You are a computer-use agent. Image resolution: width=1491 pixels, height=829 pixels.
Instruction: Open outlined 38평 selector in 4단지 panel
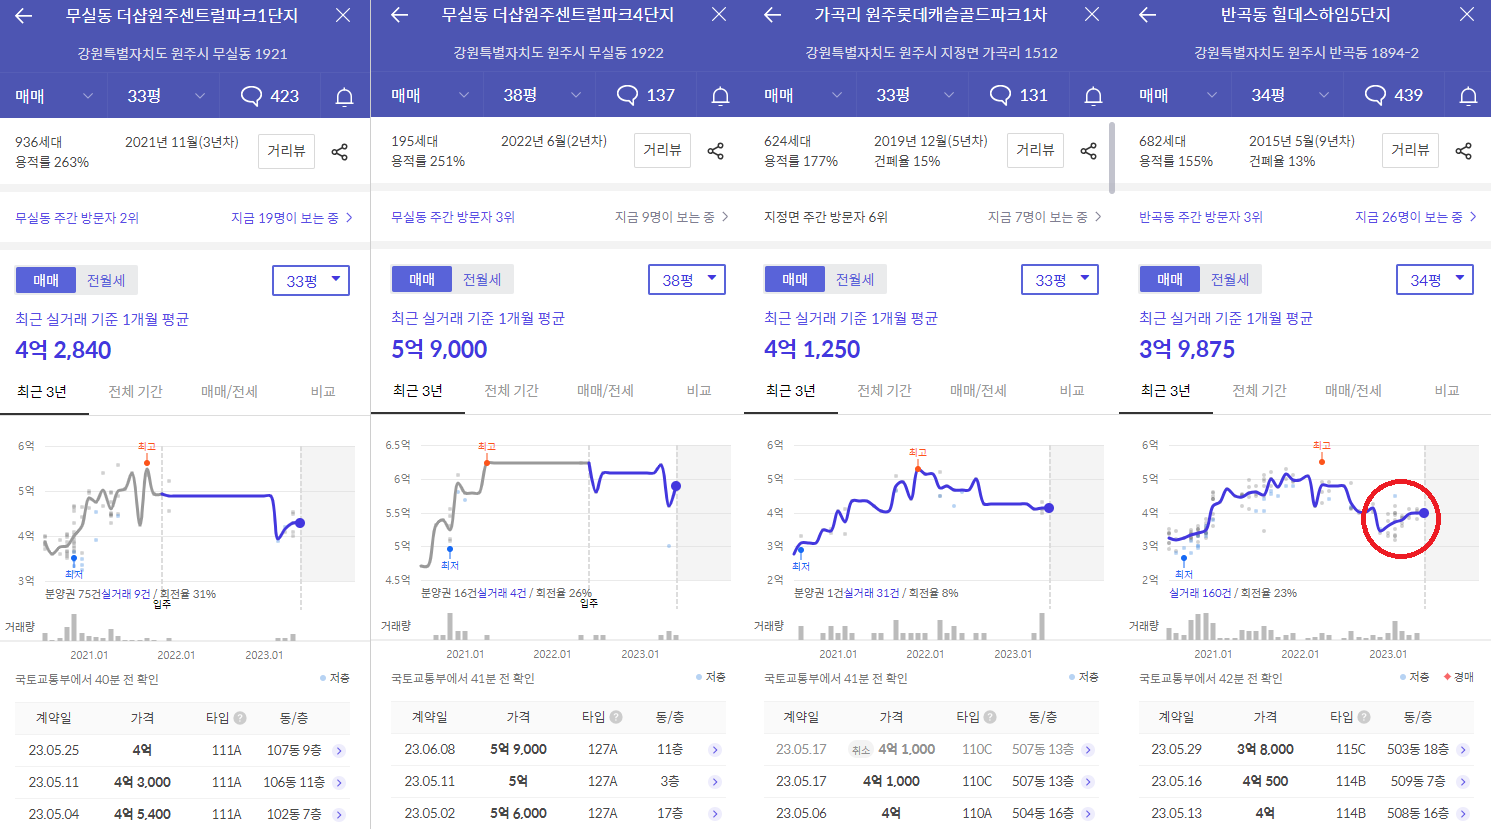click(x=687, y=280)
